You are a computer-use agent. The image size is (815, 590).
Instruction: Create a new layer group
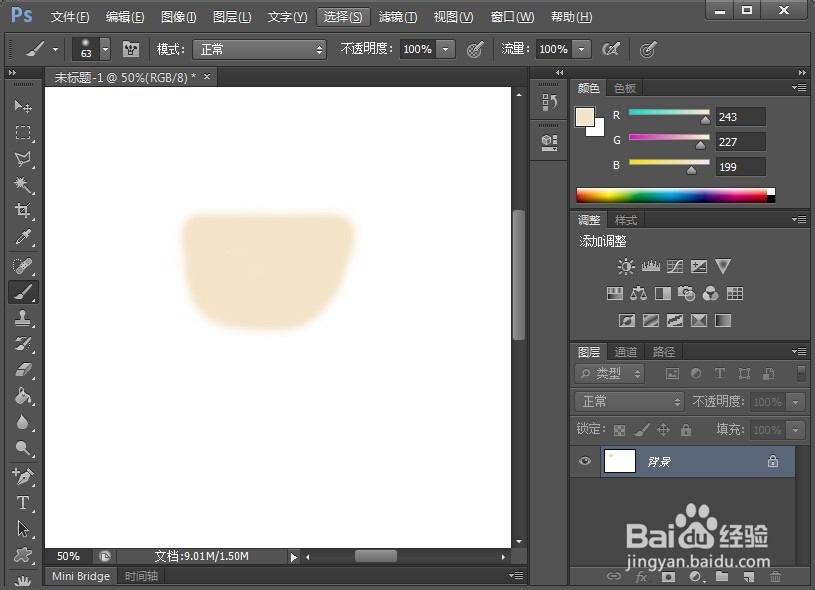721,576
